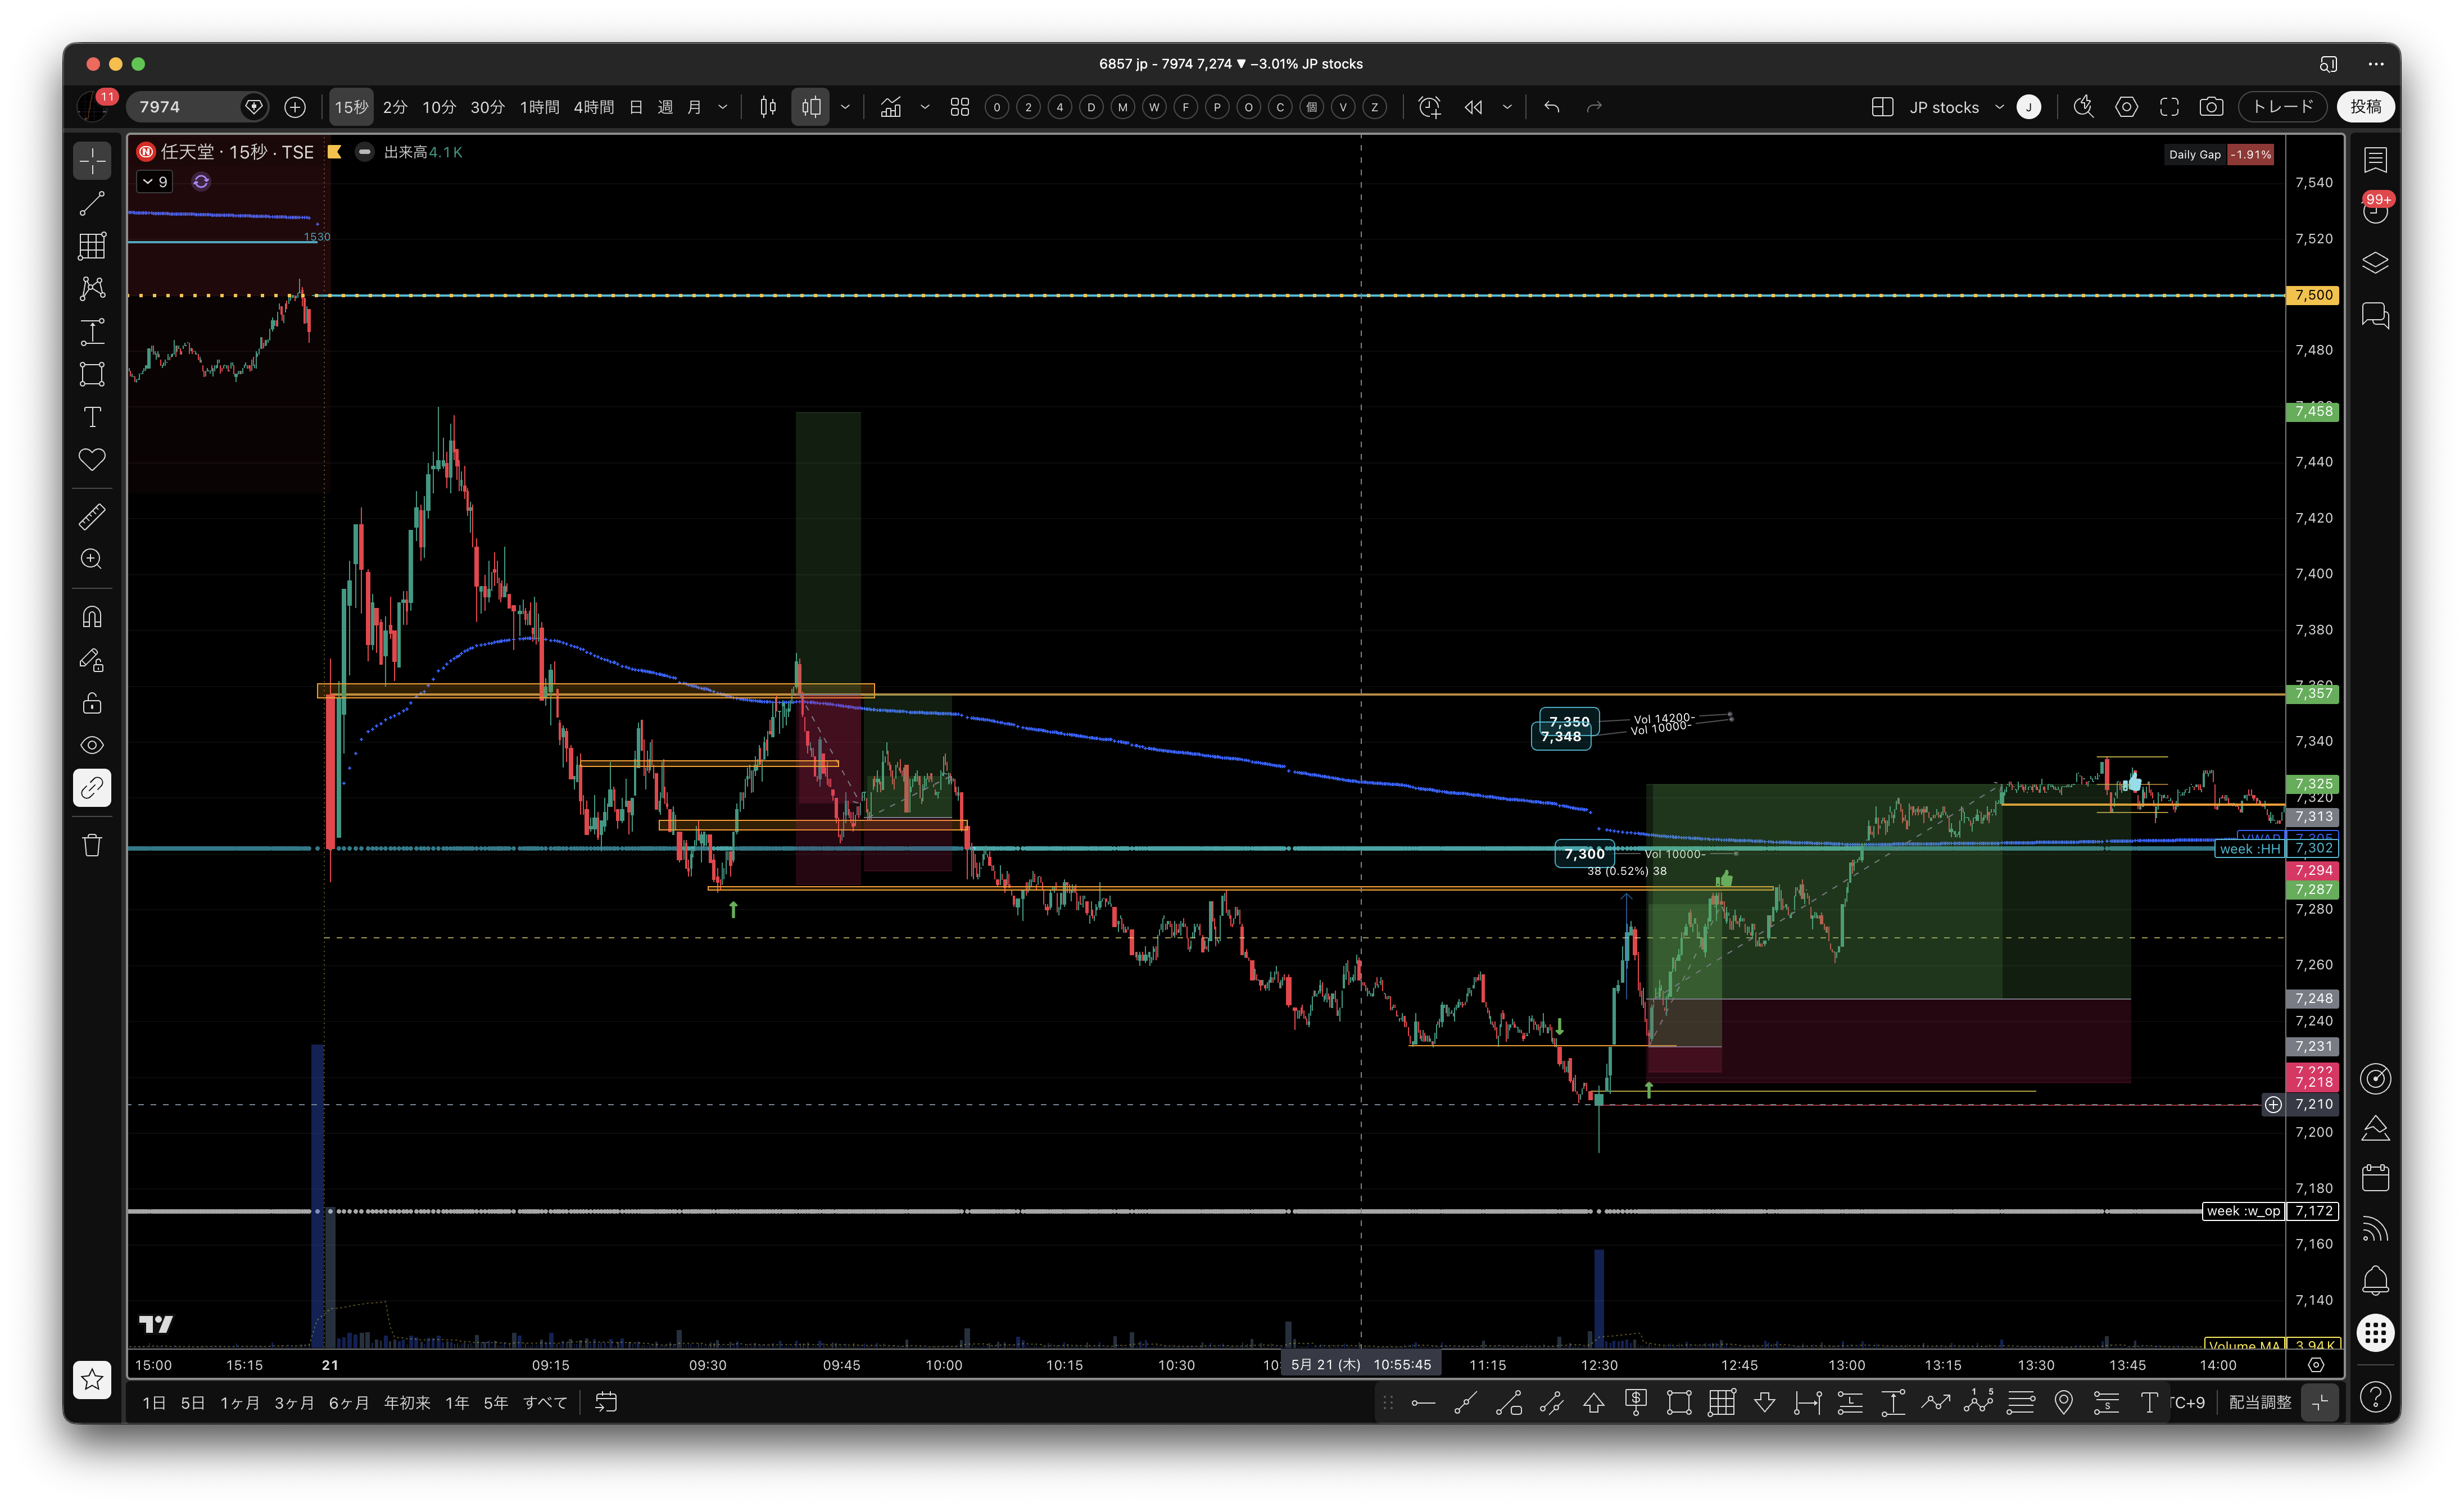Toggle magnet mode for drawings

(92, 617)
